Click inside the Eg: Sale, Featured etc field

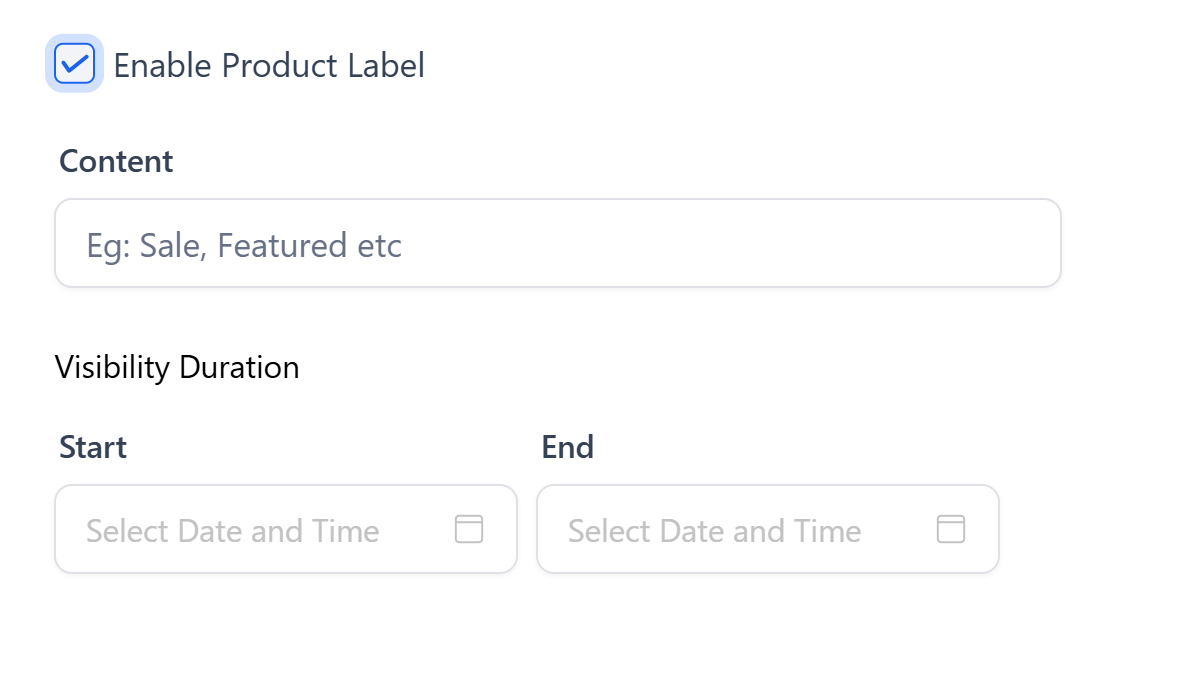pyautogui.click(x=558, y=243)
